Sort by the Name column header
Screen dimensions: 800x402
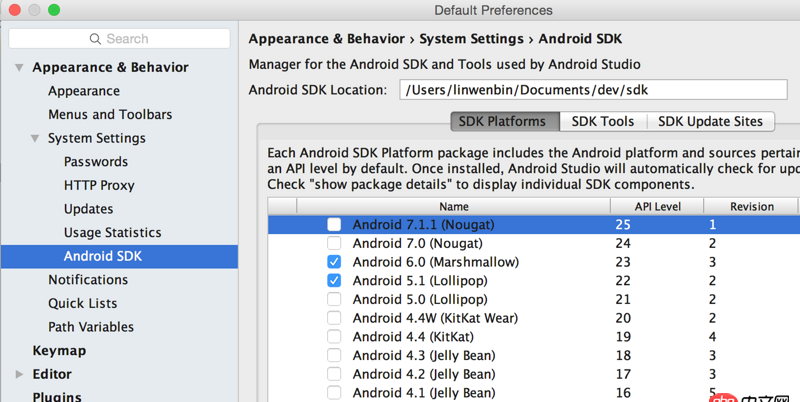pos(454,207)
